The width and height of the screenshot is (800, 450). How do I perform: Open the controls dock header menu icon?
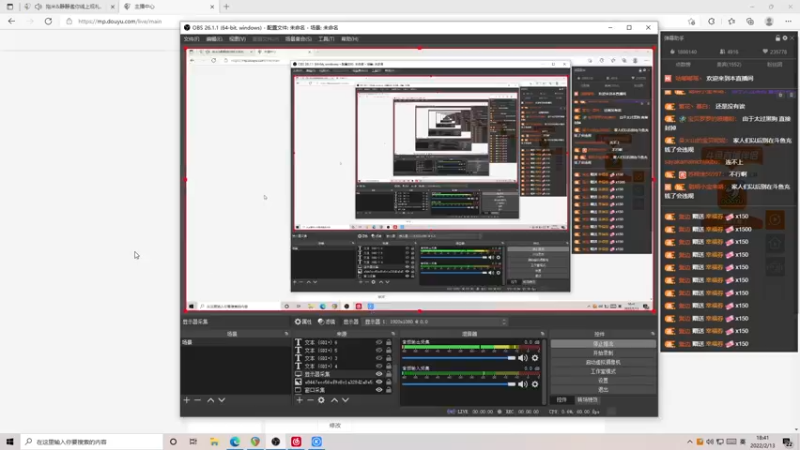click(x=653, y=334)
